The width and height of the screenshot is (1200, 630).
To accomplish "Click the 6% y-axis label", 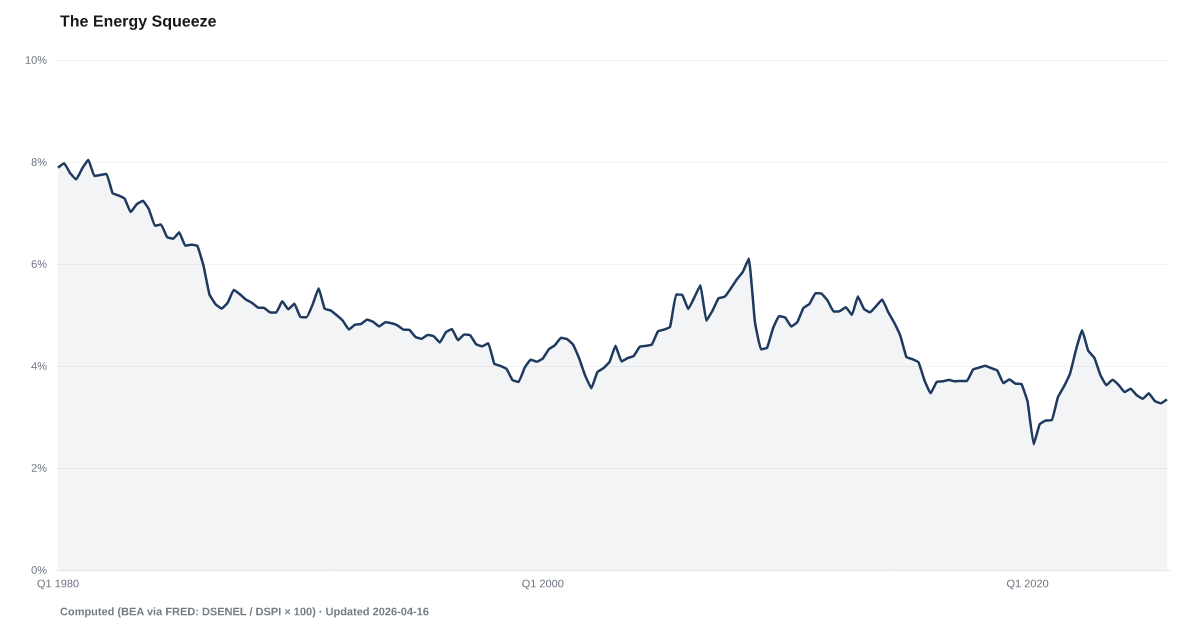I will point(38,264).
